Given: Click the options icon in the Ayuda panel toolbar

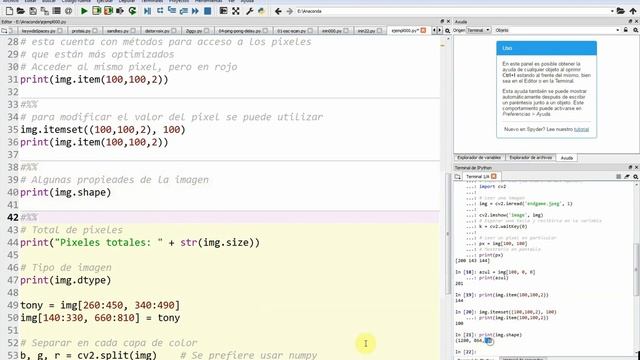Looking at the screenshot, I should pos(636,30).
